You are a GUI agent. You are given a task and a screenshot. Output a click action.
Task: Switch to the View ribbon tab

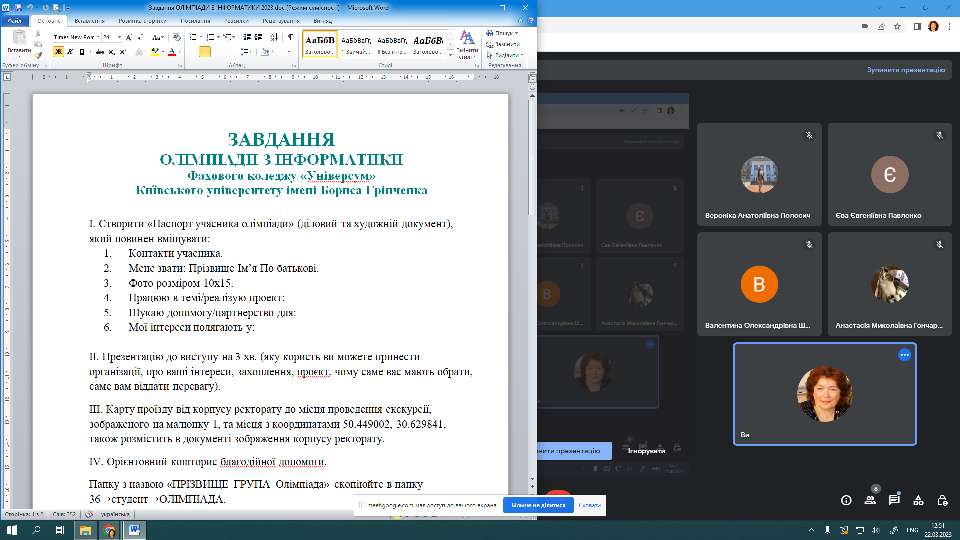pyautogui.click(x=322, y=21)
